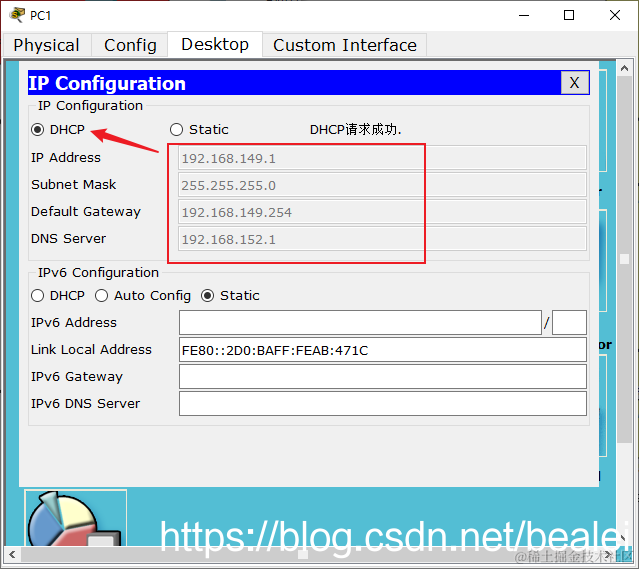
Task: Focus the IPv6 prefix length field
Action: click(x=569, y=322)
